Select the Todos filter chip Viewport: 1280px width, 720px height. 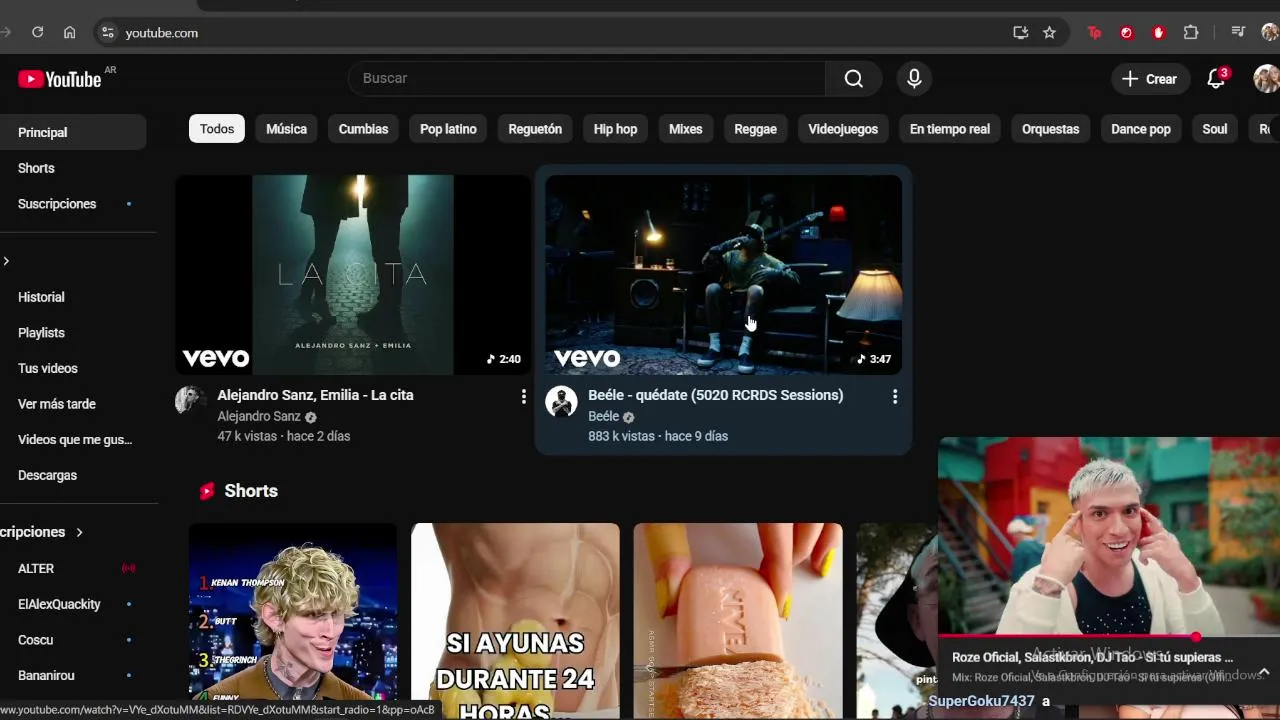pos(217,129)
